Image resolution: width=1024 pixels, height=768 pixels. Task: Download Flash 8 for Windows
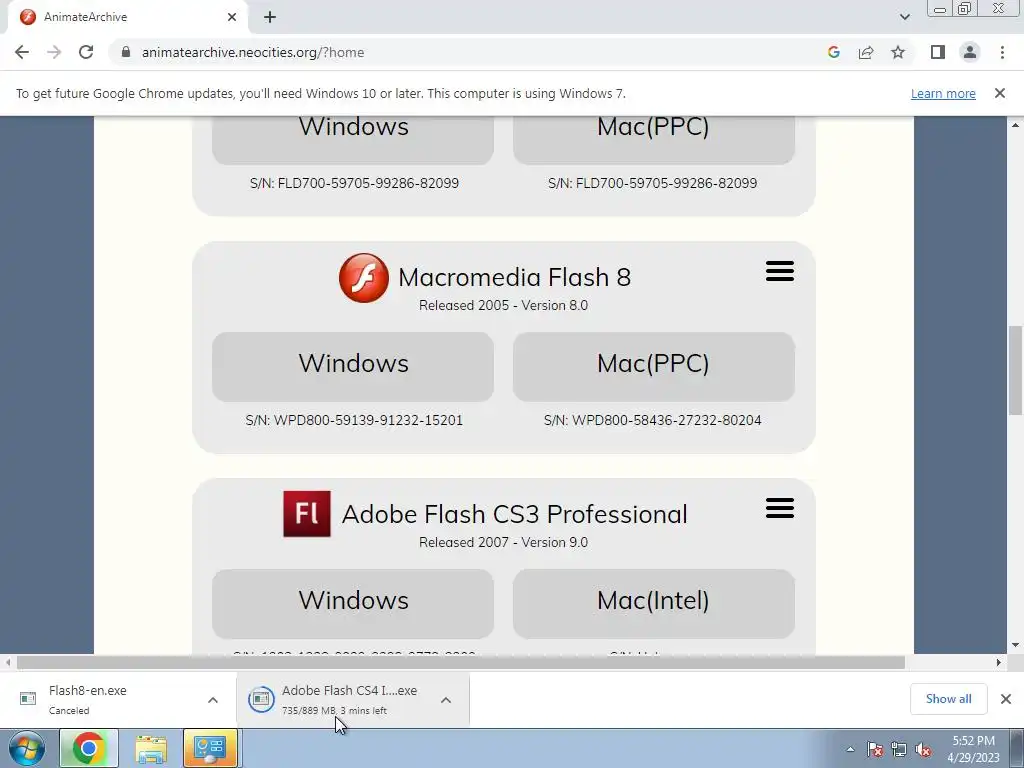[x=353, y=366]
